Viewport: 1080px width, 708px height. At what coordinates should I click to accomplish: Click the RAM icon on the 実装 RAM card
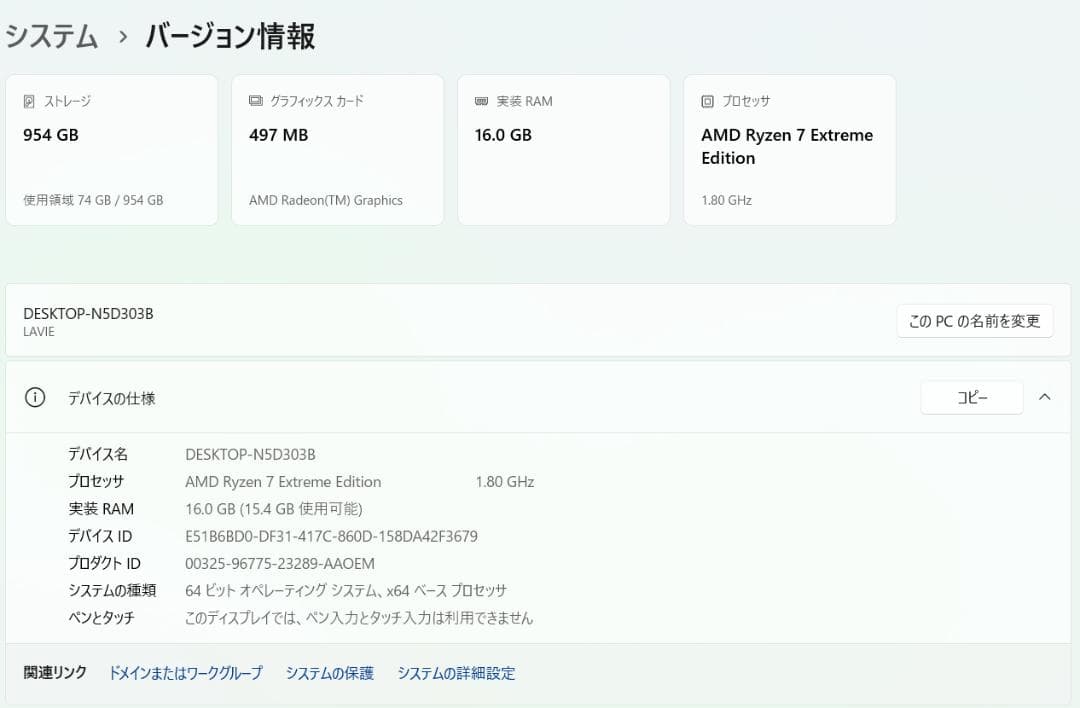pyautogui.click(x=481, y=100)
